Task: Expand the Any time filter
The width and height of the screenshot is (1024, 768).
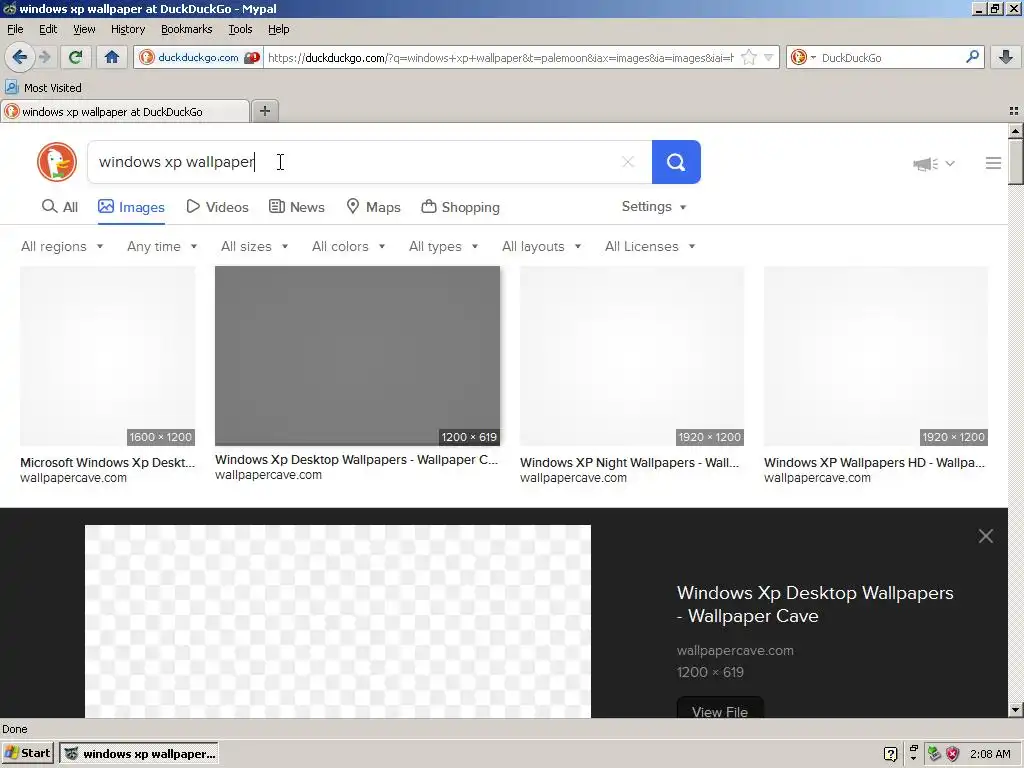Action: (162, 246)
